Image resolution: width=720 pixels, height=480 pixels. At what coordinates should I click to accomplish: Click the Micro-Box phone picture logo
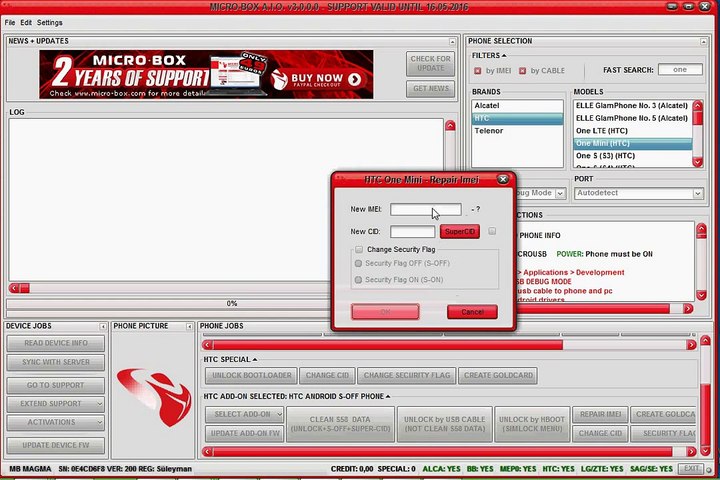pos(154,396)
